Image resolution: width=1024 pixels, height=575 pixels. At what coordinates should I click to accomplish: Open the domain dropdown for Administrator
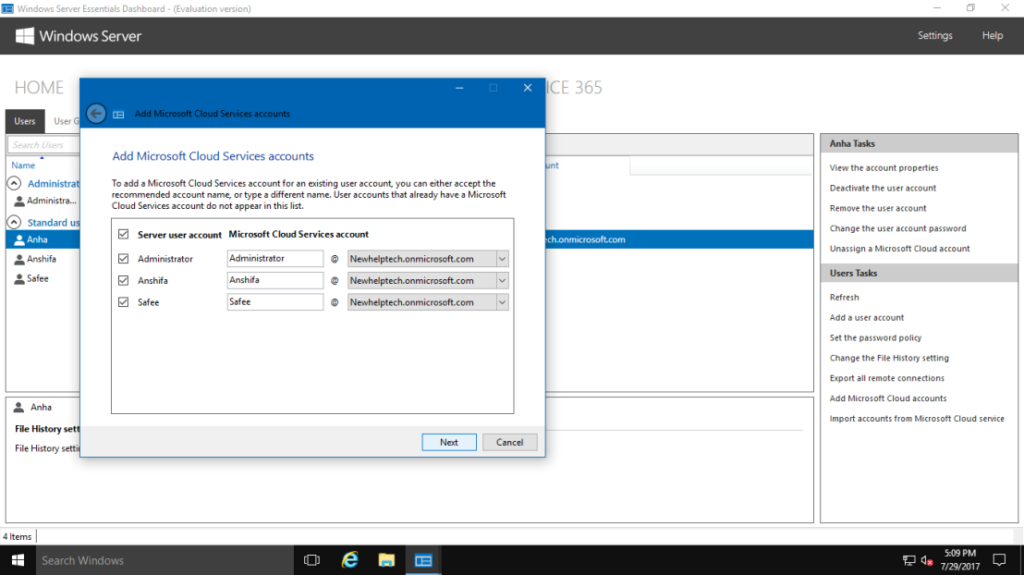tap(502, 259)
